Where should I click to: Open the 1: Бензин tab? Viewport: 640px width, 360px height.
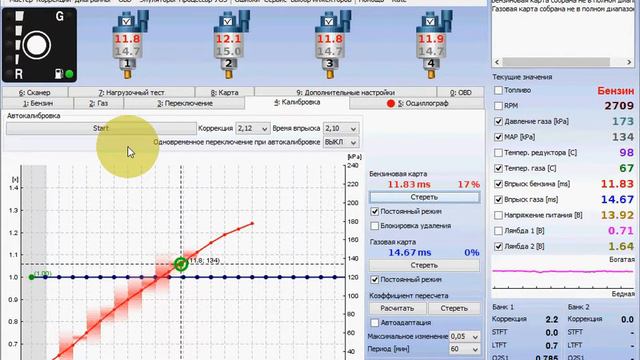(38, 103)
